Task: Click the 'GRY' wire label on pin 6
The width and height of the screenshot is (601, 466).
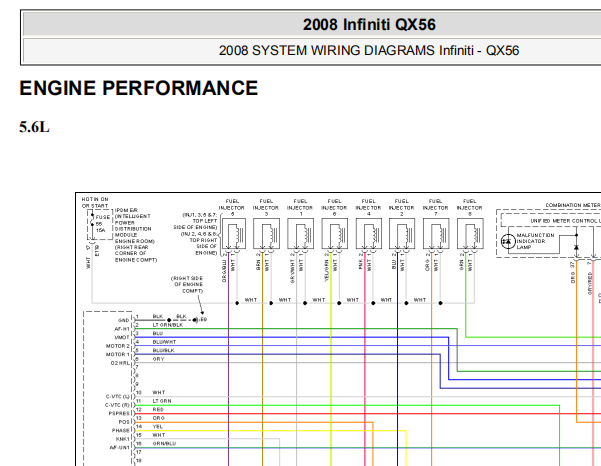Action: [x=158, y=359]
